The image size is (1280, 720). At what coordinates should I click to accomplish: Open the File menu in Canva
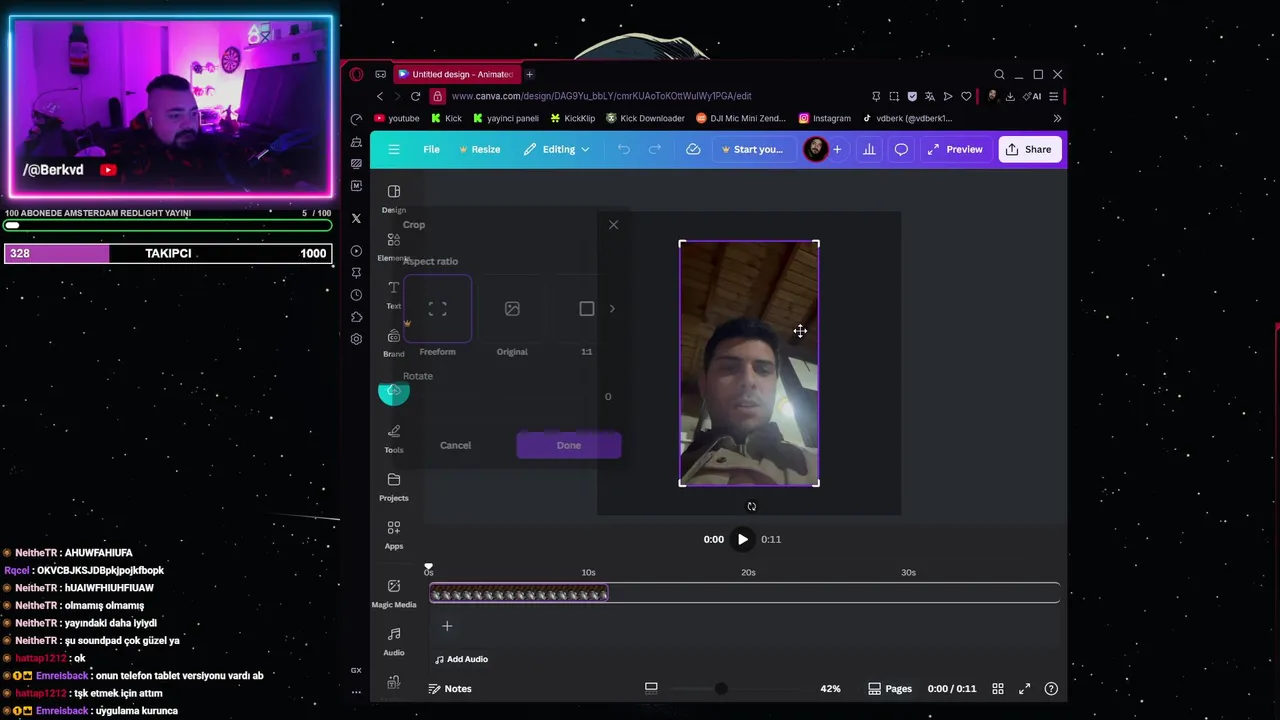[431, 149]
